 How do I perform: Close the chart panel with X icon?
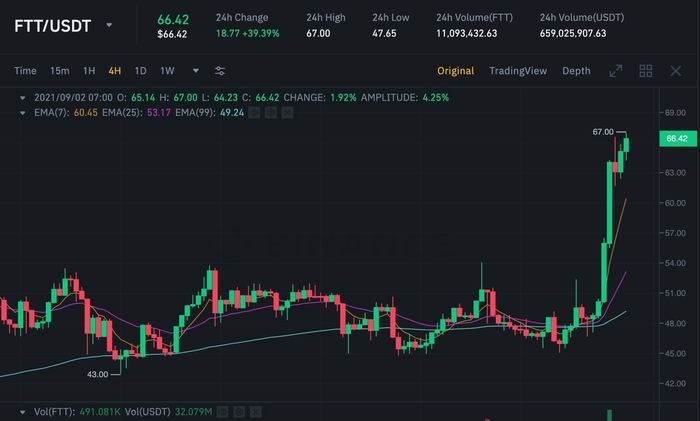(675, 71)
